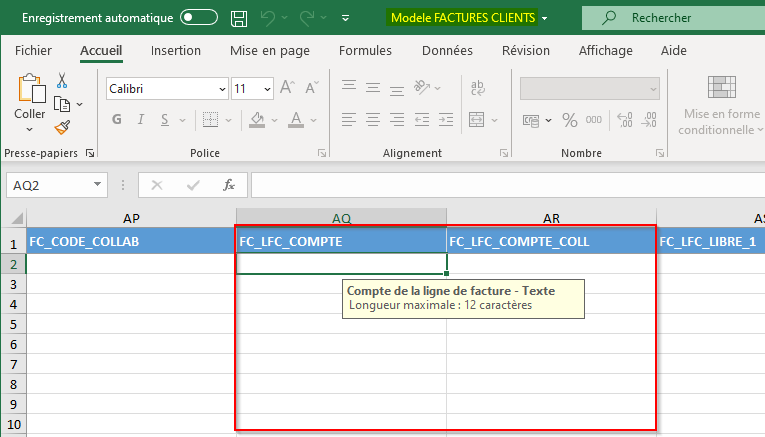Toggle the Enregistrement automatique switch

[199, 18]
